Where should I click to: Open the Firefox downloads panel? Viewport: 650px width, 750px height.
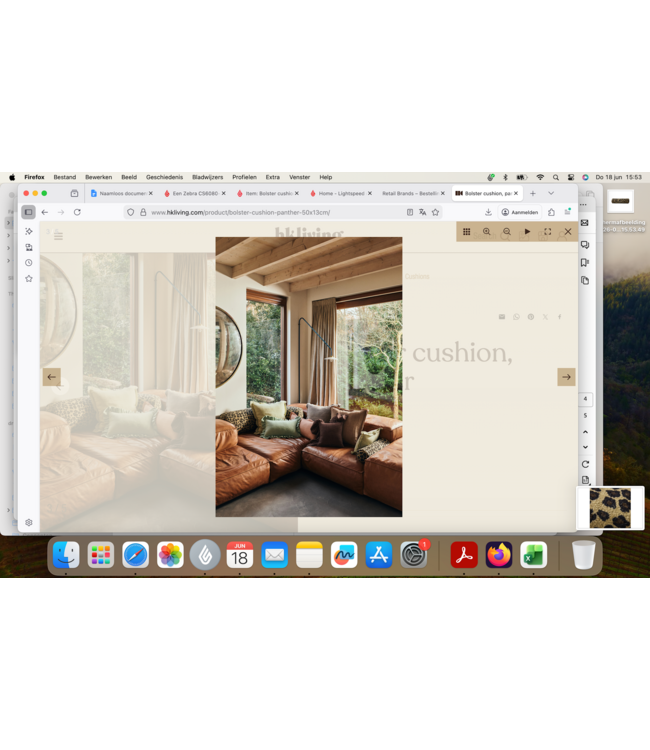pyautogui.click(x=488, y=212)
